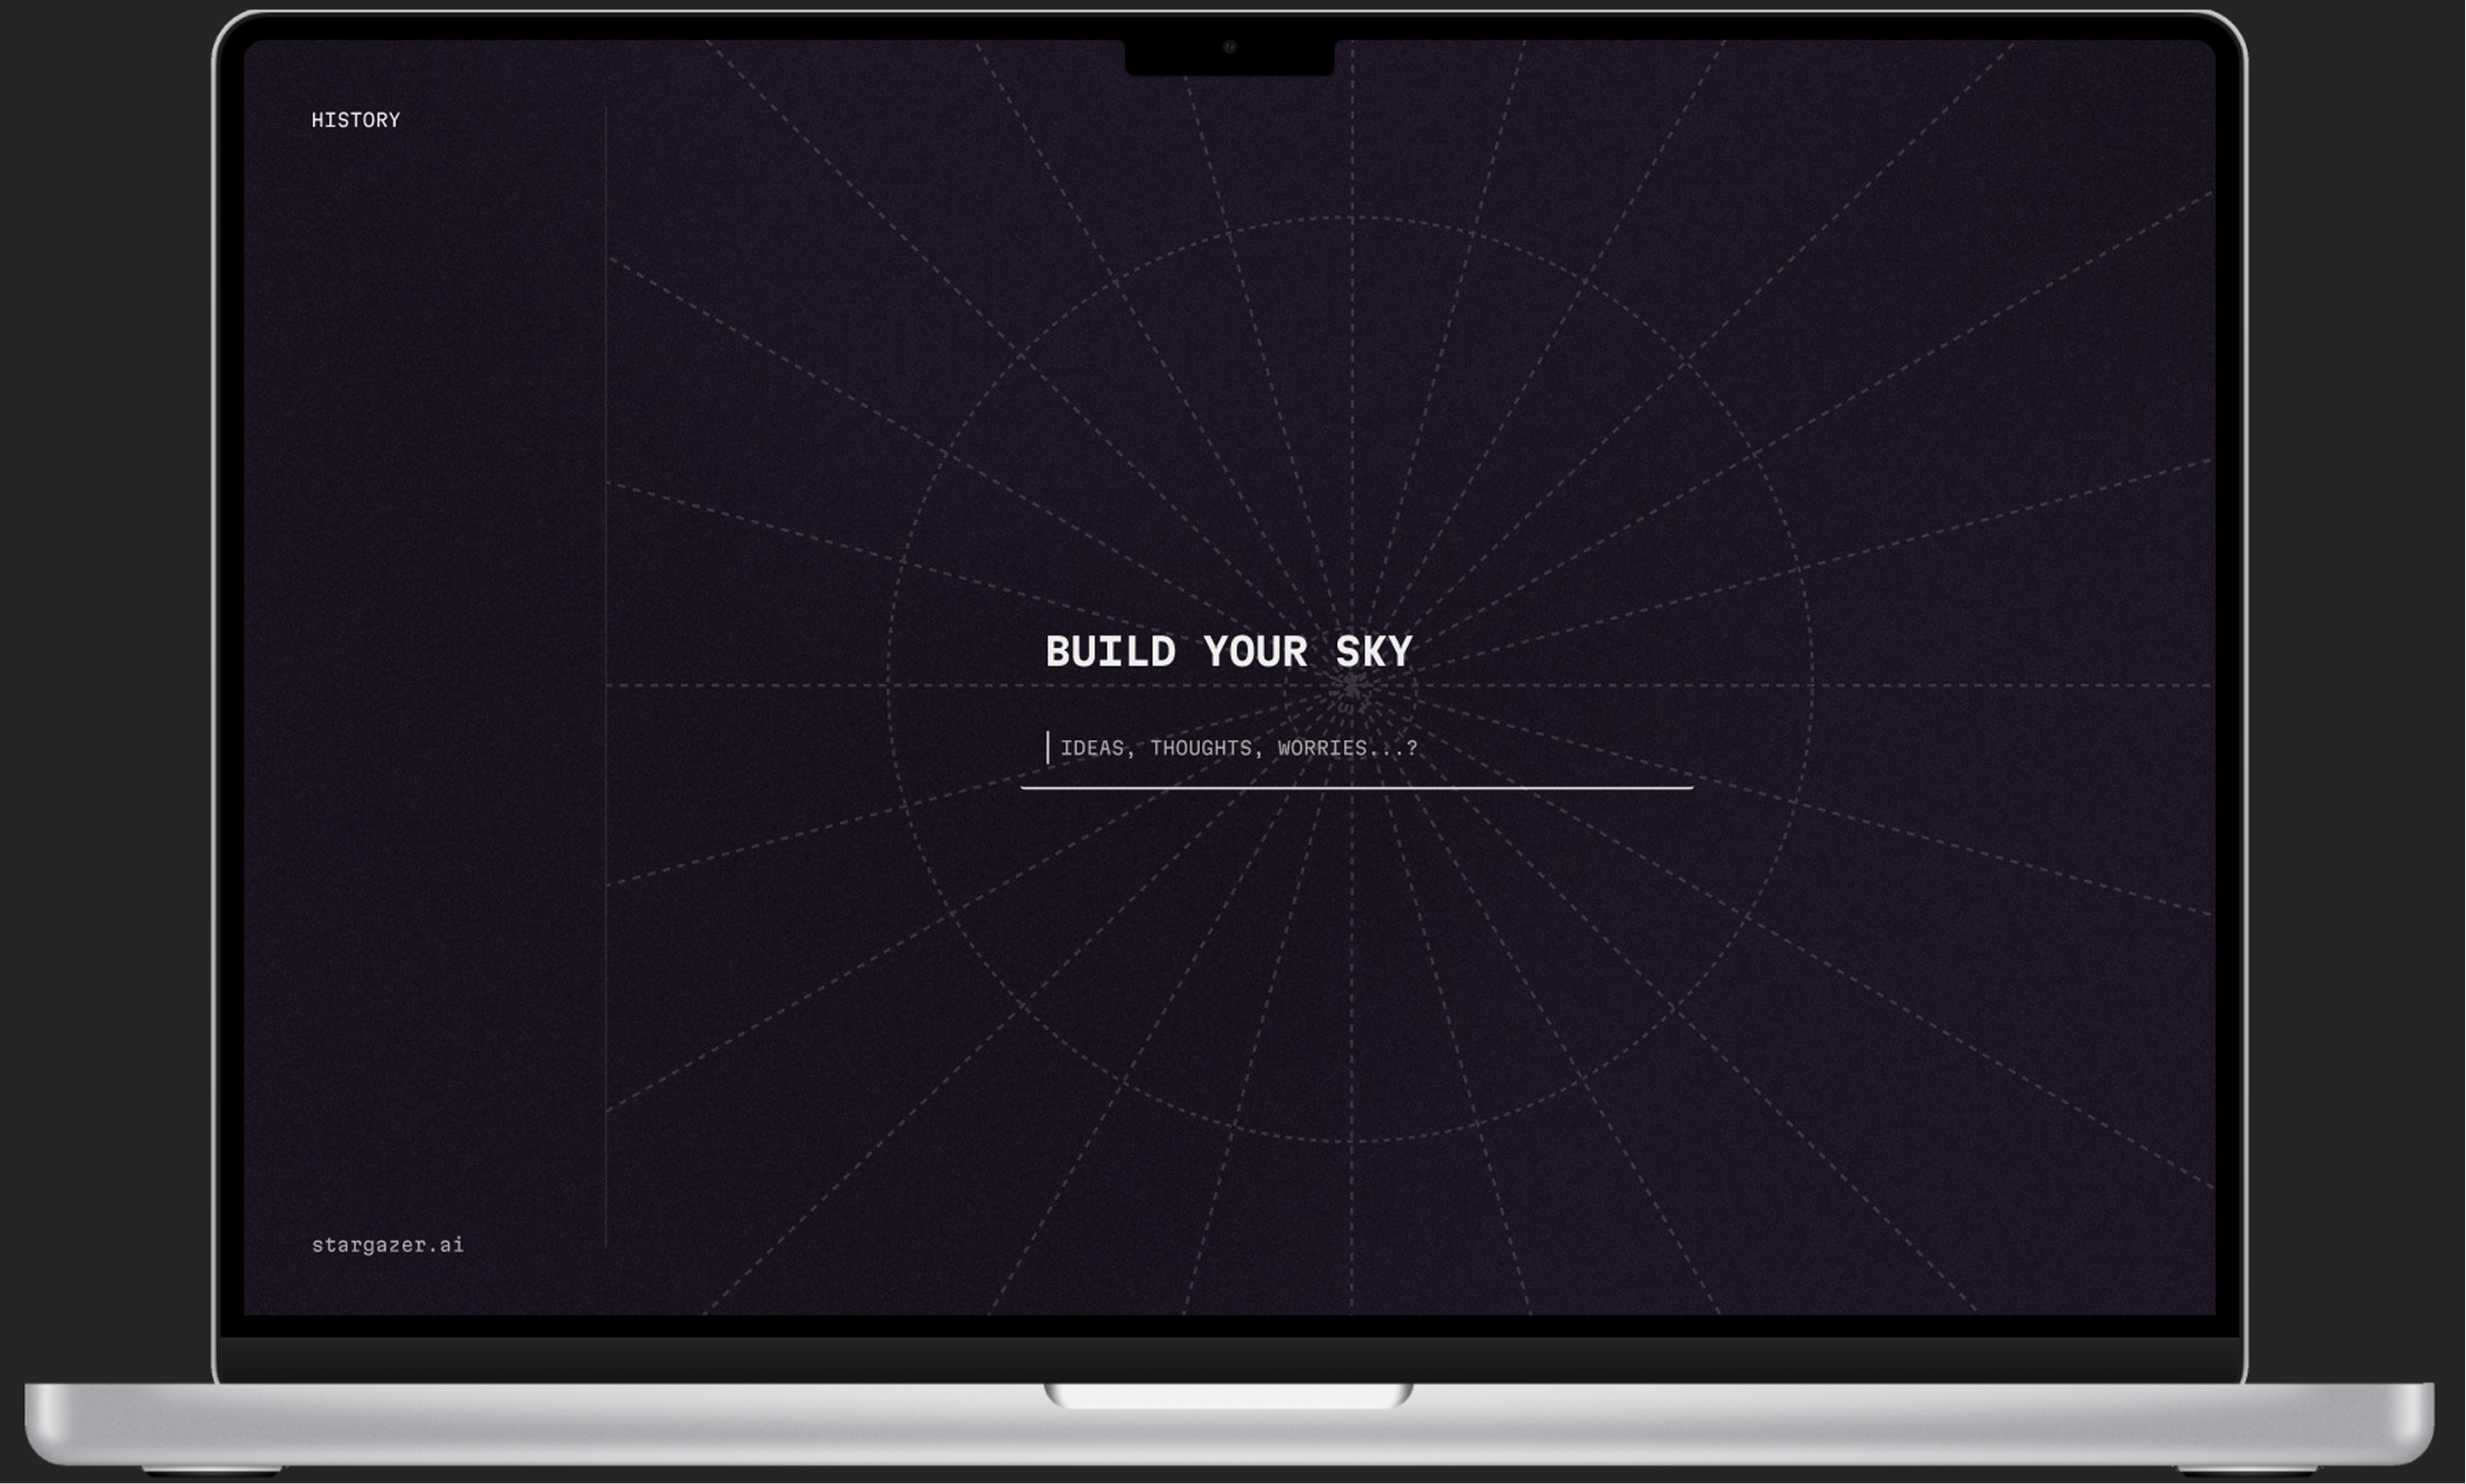2466x1484 pixels.
Task: Click the stargazer.ai logo link
Action: 387,1245
